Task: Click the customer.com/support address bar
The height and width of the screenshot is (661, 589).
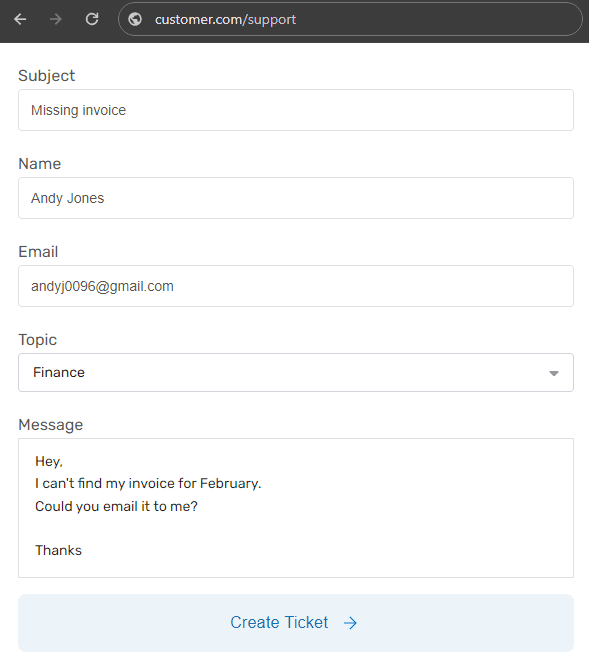Action: coord(350,19)
